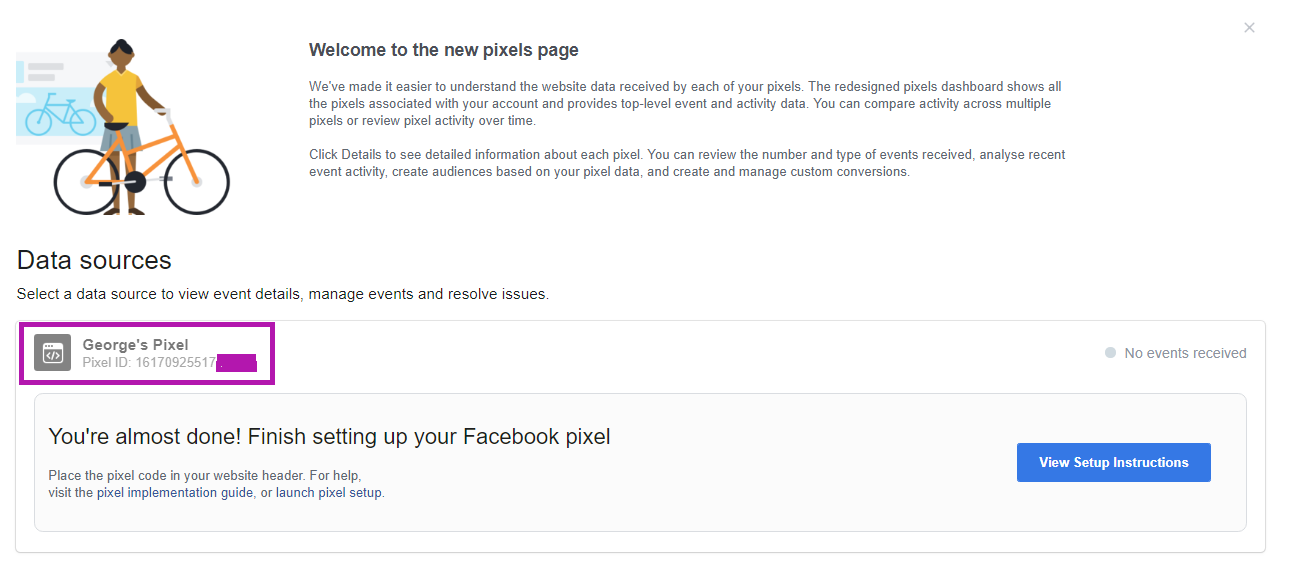
Task: Click the Place the pixel code instruction text
Action: 205,476
